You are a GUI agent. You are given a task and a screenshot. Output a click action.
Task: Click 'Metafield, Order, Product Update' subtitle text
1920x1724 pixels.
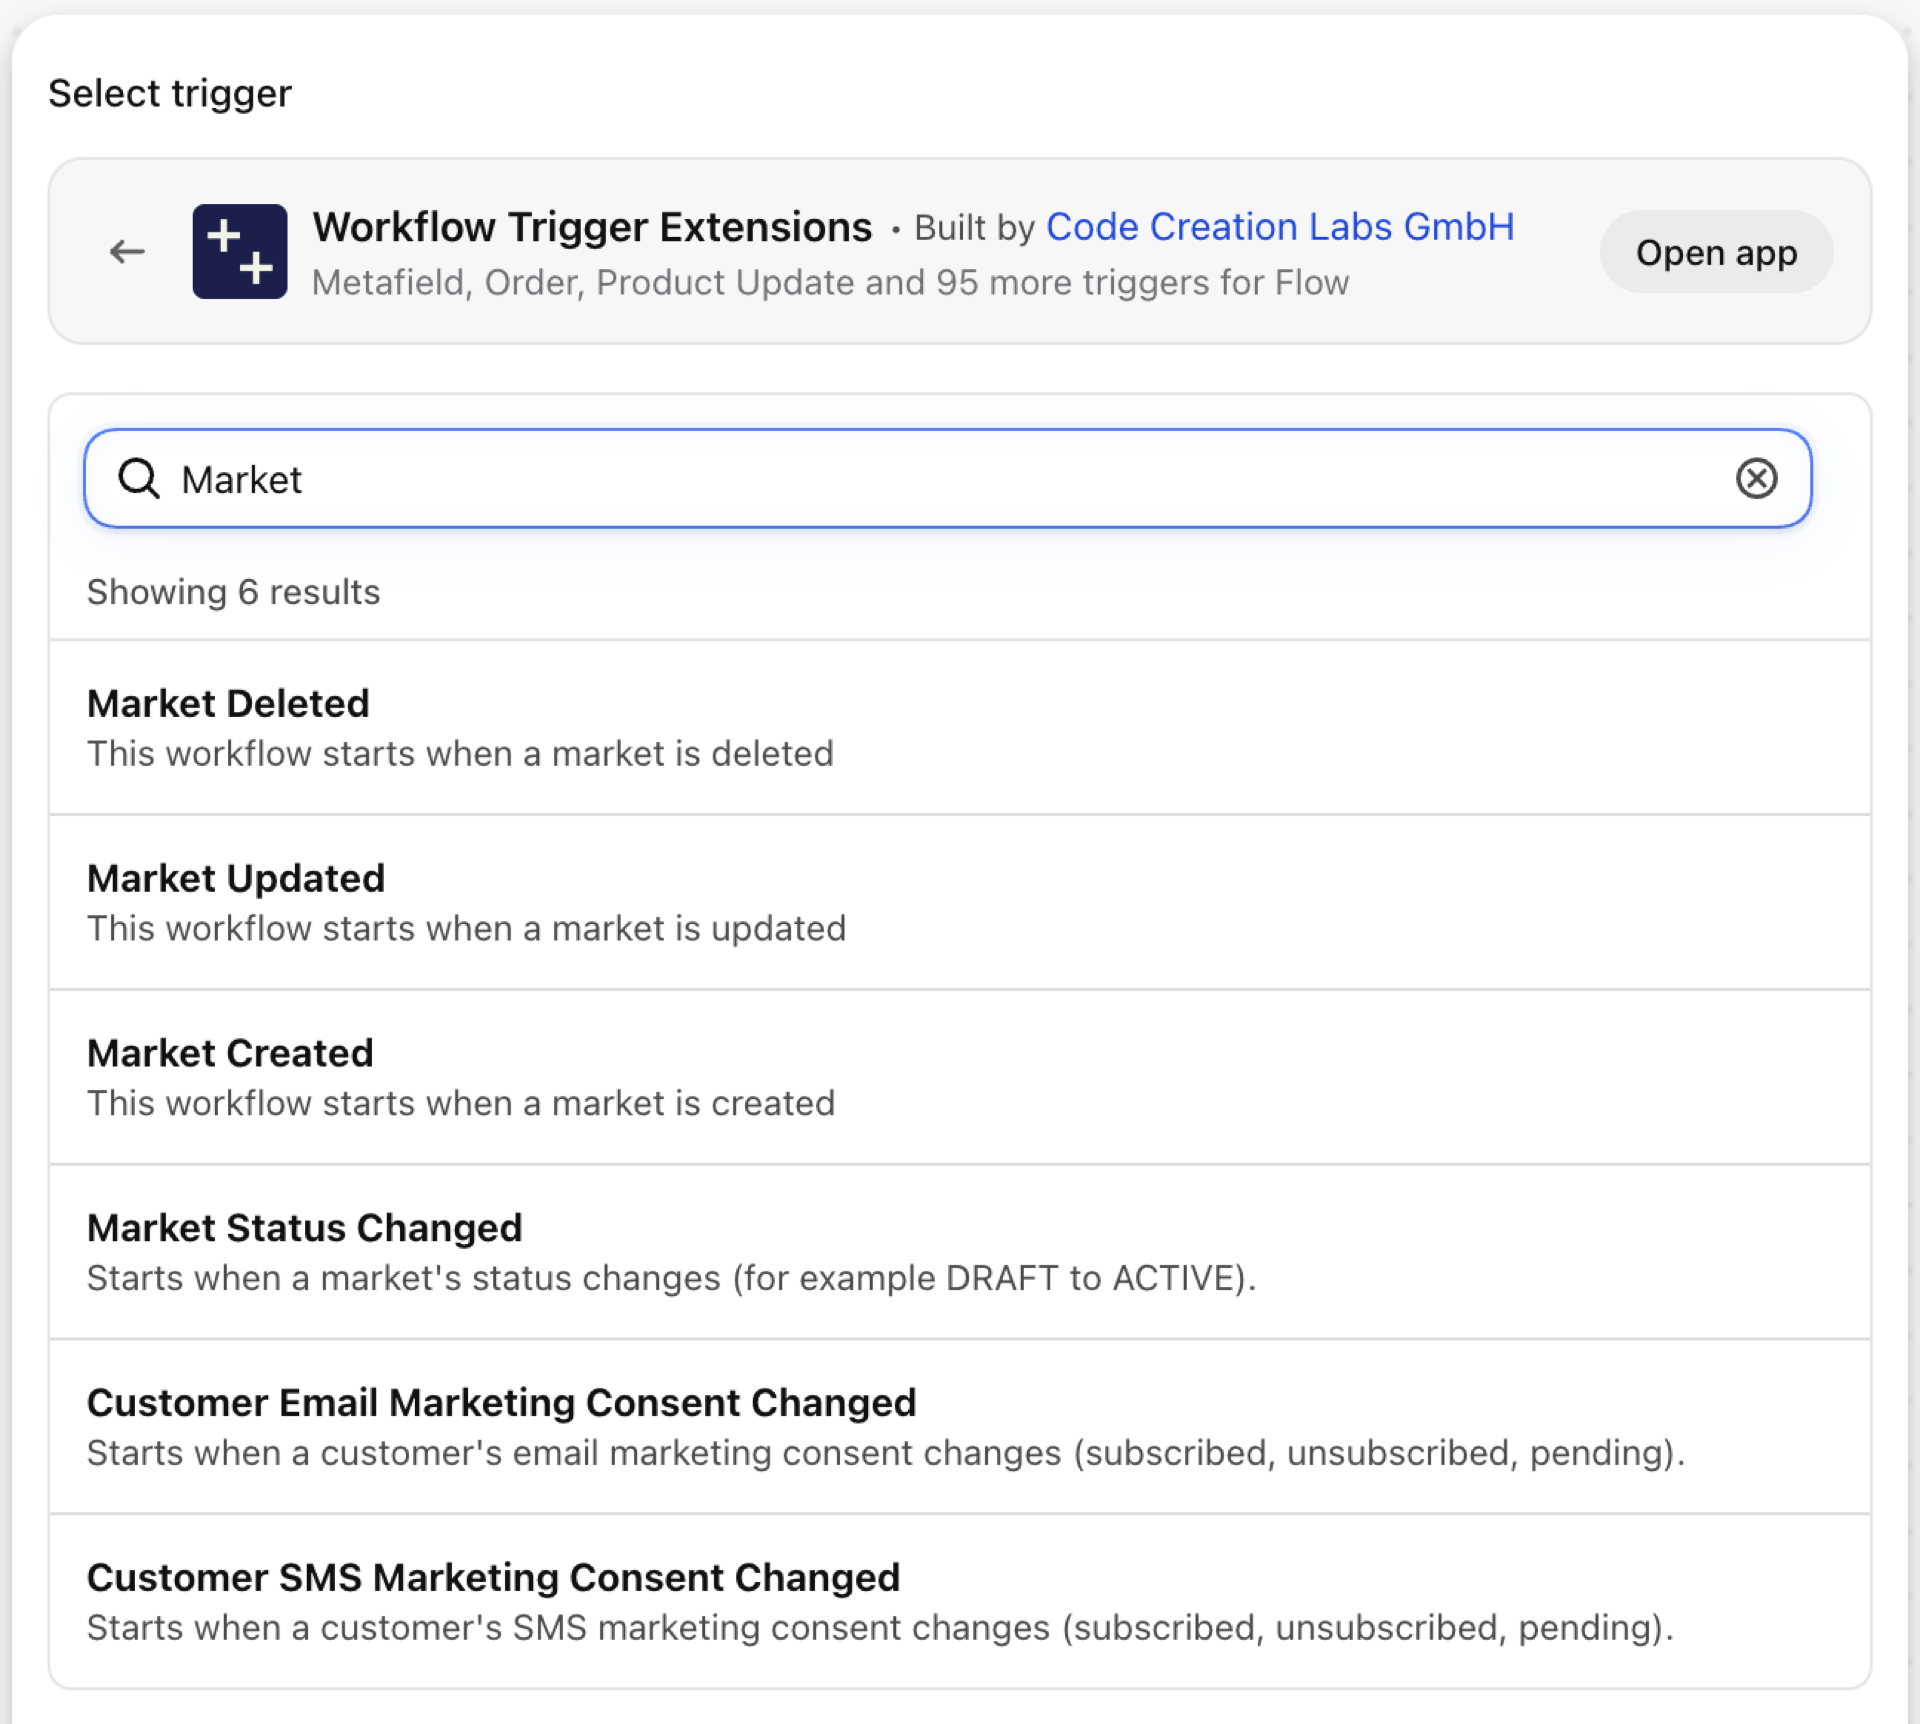[x=830, y=283]
